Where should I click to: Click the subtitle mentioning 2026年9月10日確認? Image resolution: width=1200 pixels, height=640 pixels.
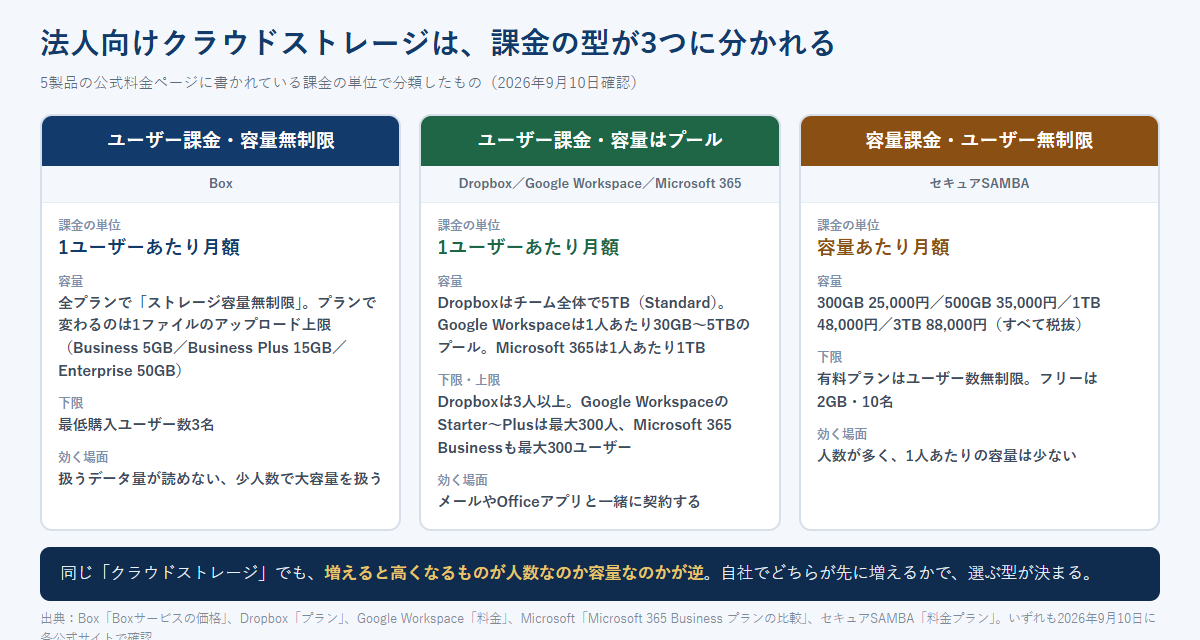[x=338, y=83]
